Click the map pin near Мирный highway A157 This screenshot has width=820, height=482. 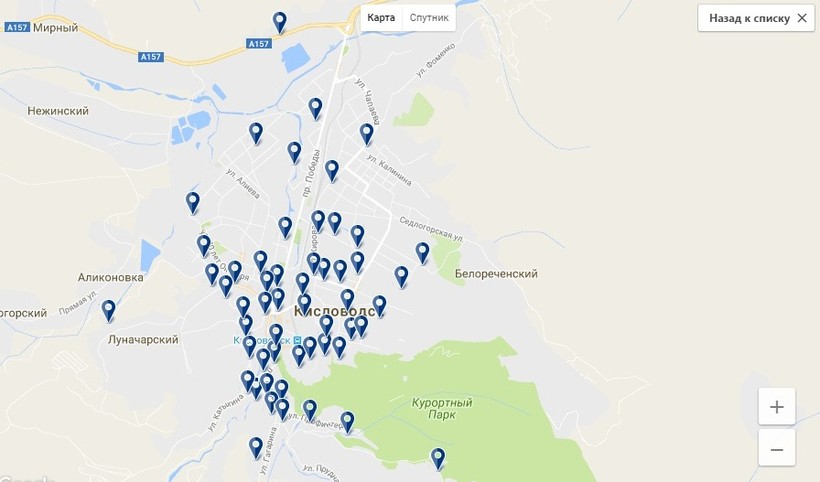coord(280,23)
